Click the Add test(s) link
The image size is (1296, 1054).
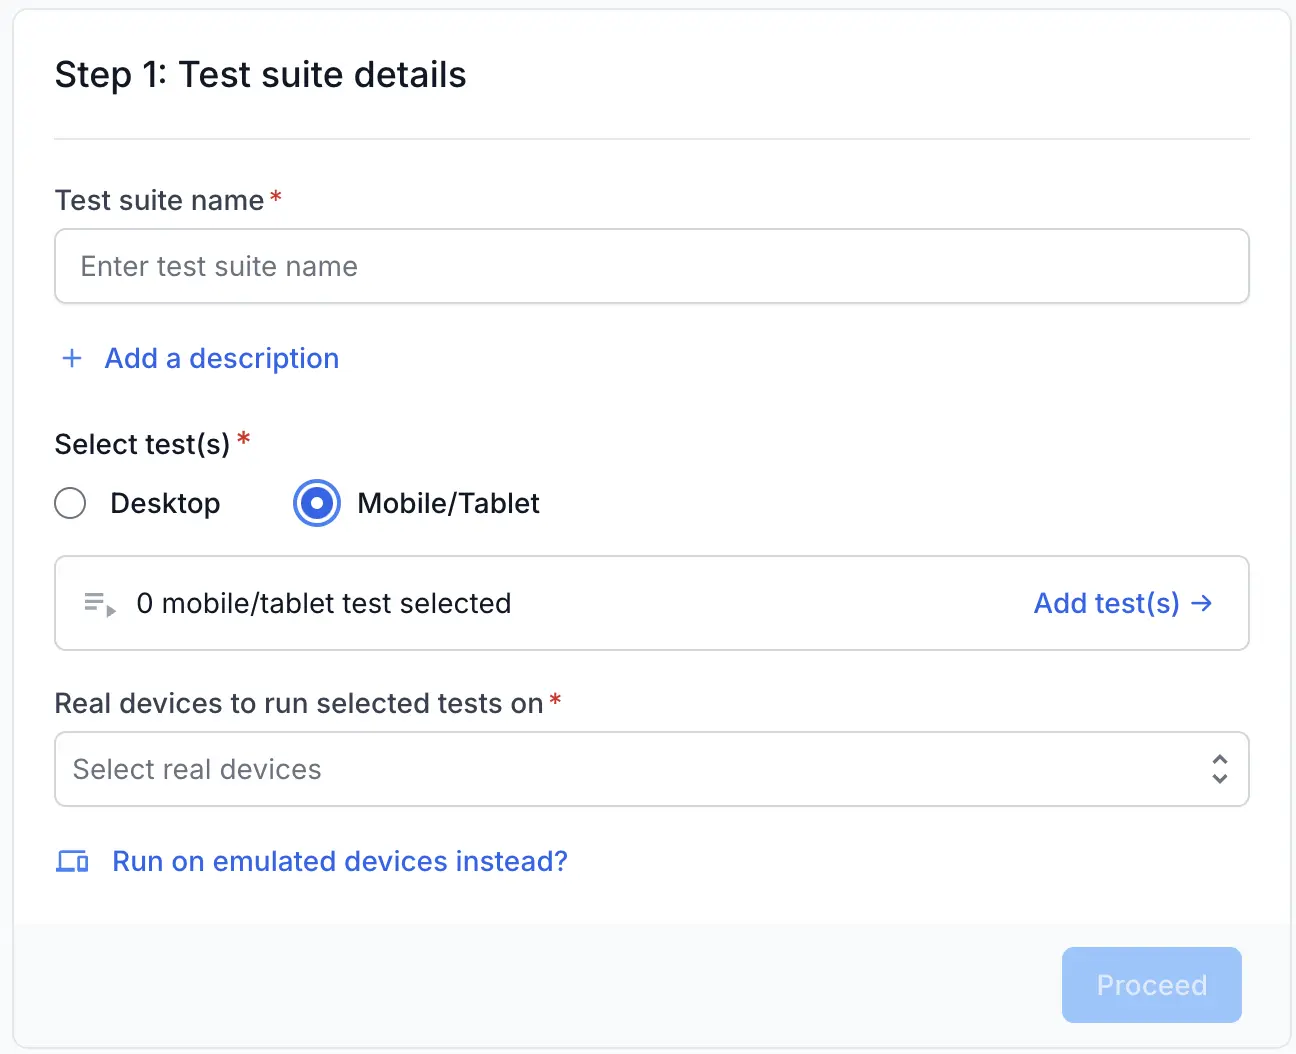1106,603
